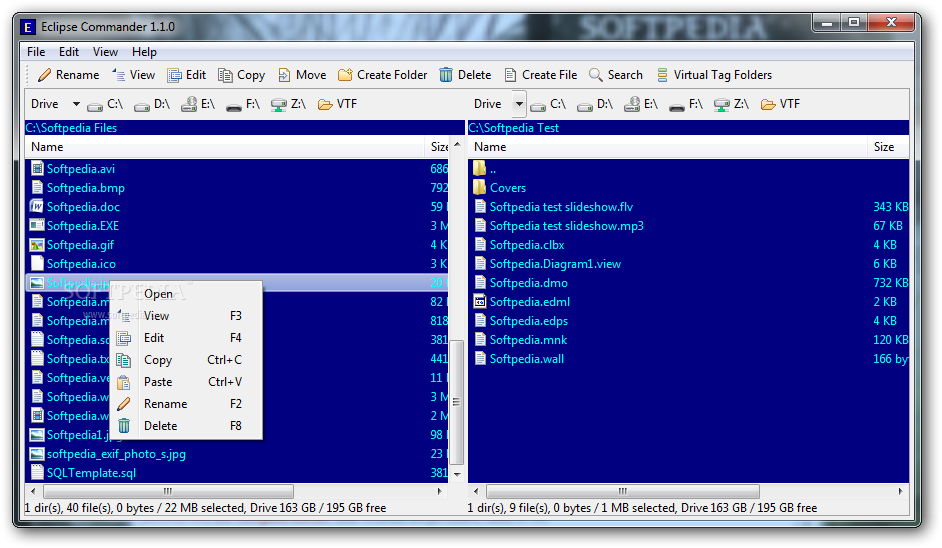This screenshot has width=942, height=548.
Task: Switch the right pane to drive F:\
Action: coord(685,105)
